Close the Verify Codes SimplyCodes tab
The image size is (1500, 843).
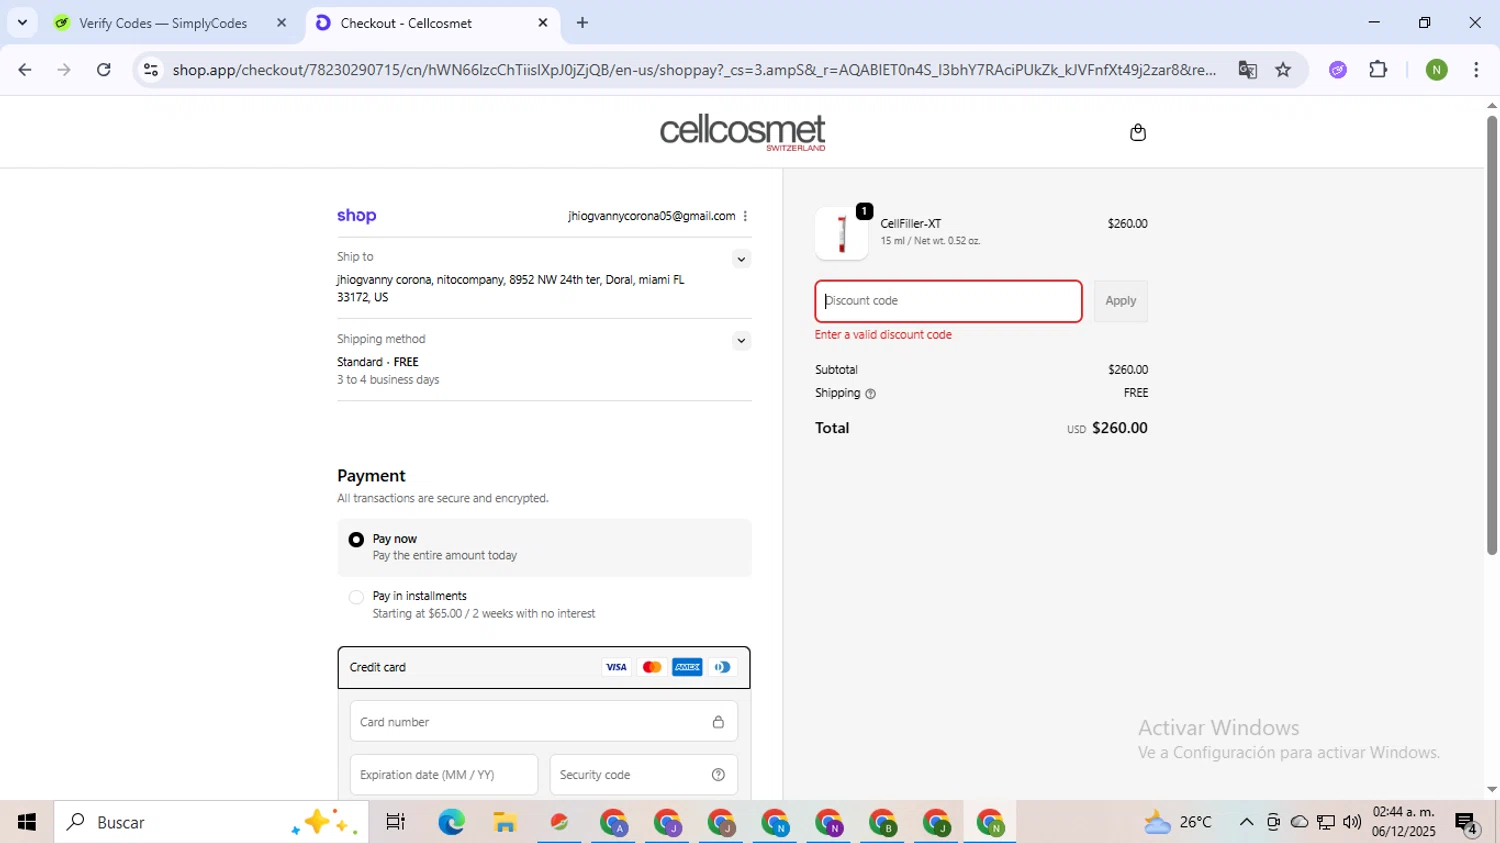click(281, 22)
